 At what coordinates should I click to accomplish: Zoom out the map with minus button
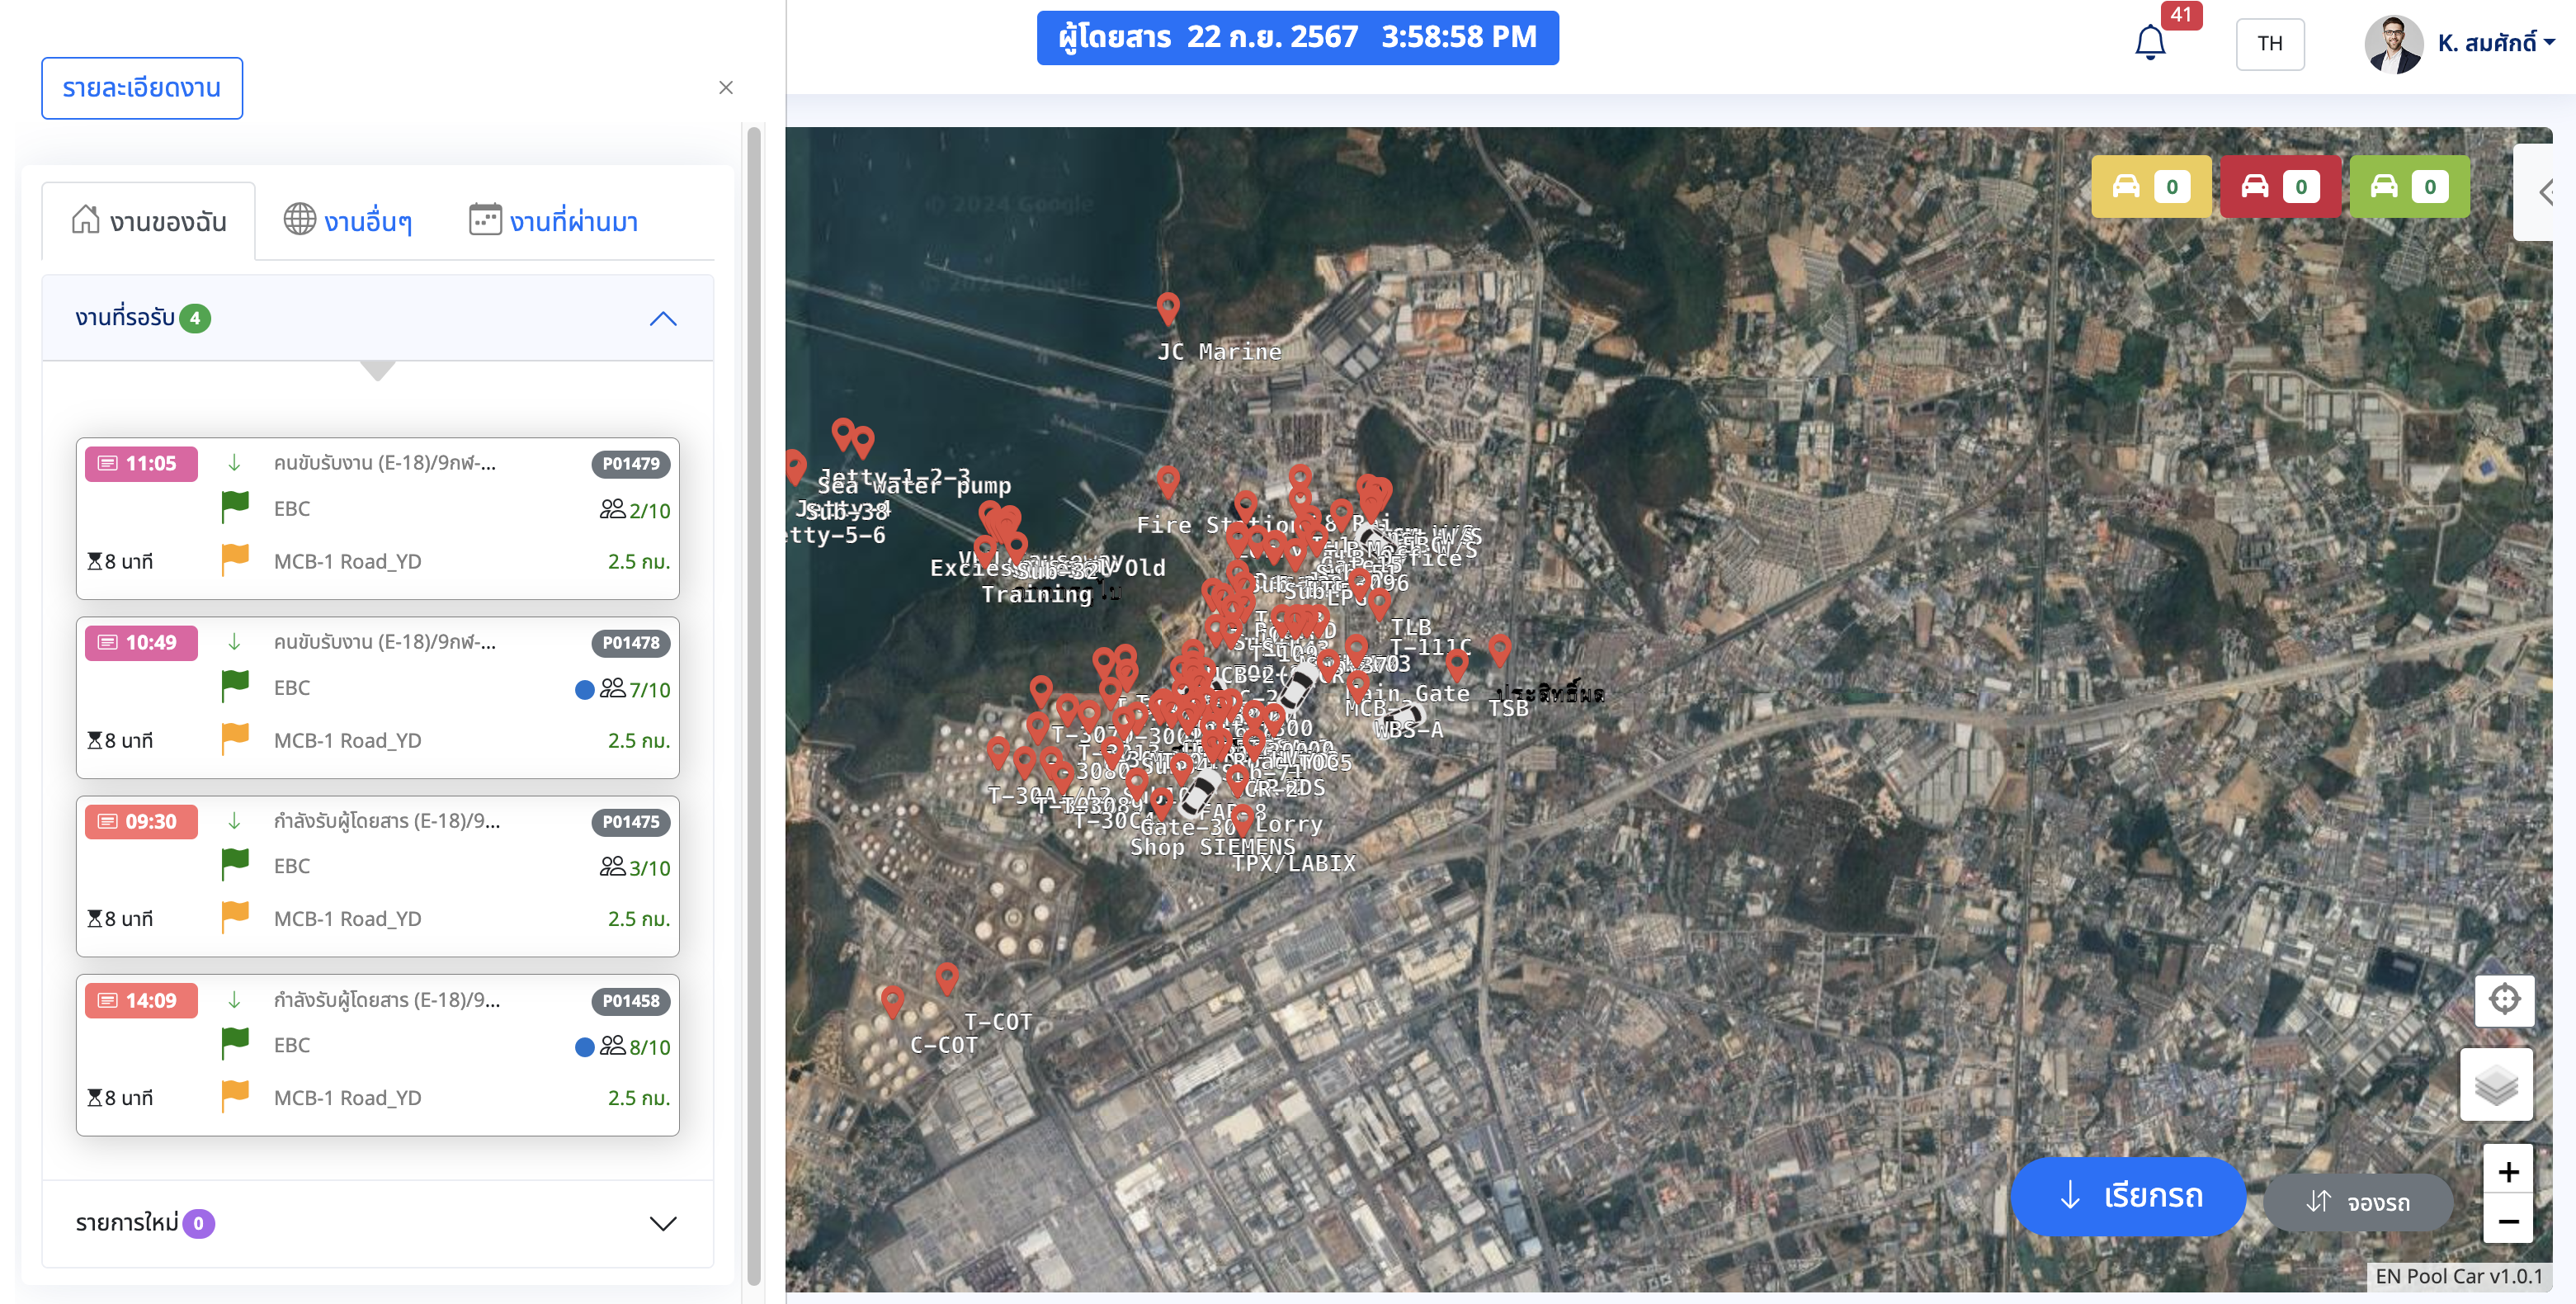coord(2507,1221)
